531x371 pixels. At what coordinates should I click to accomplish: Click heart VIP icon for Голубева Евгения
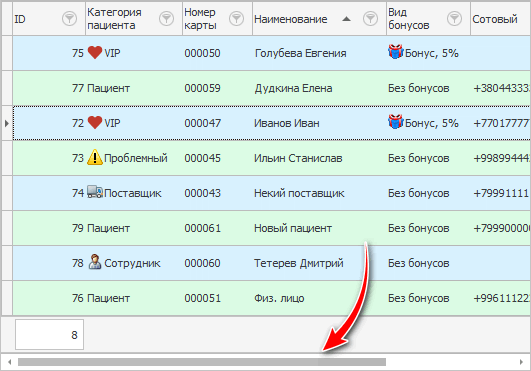(95, 52)
